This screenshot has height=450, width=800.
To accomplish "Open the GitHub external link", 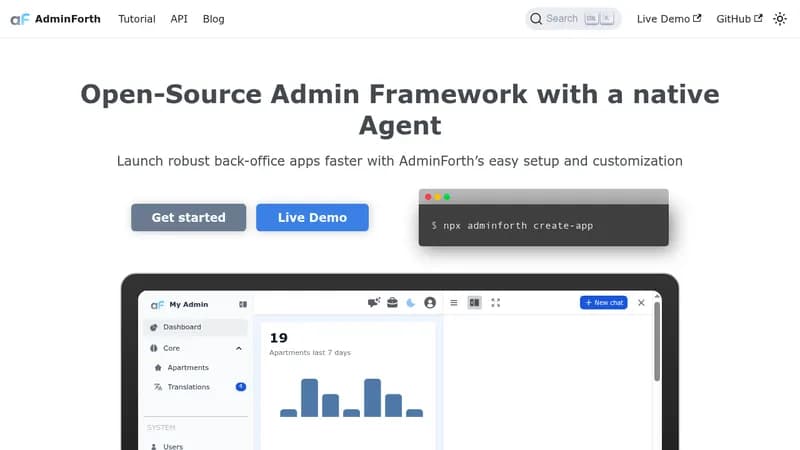I will tap(739, 19).
